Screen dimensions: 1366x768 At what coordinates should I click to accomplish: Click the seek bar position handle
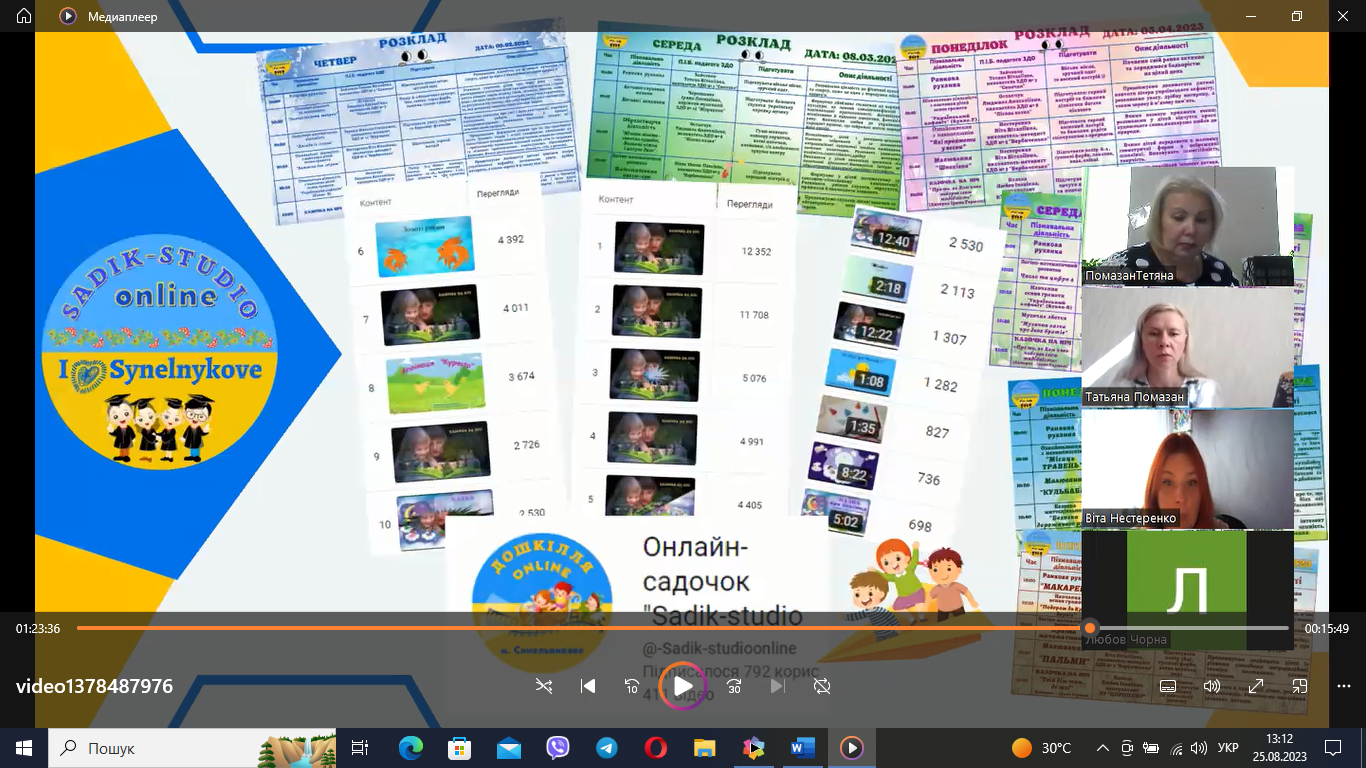tap(1090, 628)
